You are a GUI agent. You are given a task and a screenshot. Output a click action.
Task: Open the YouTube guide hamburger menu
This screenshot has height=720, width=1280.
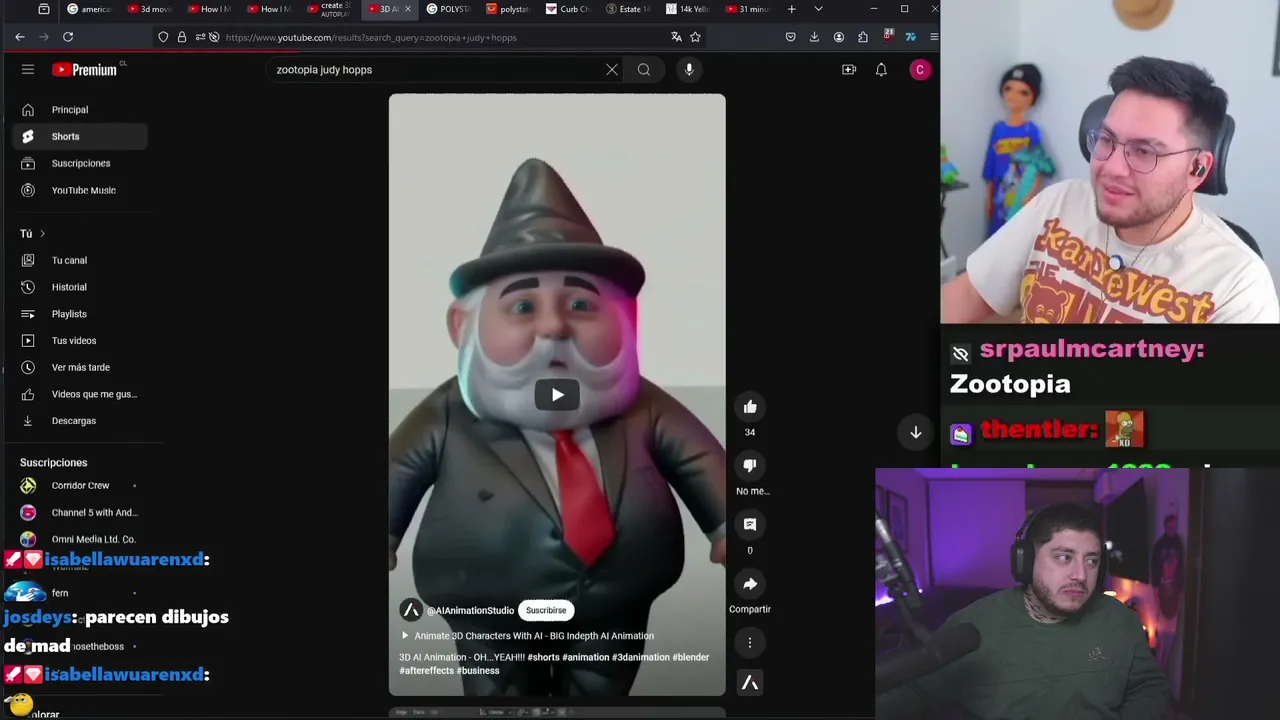[28, 69]
